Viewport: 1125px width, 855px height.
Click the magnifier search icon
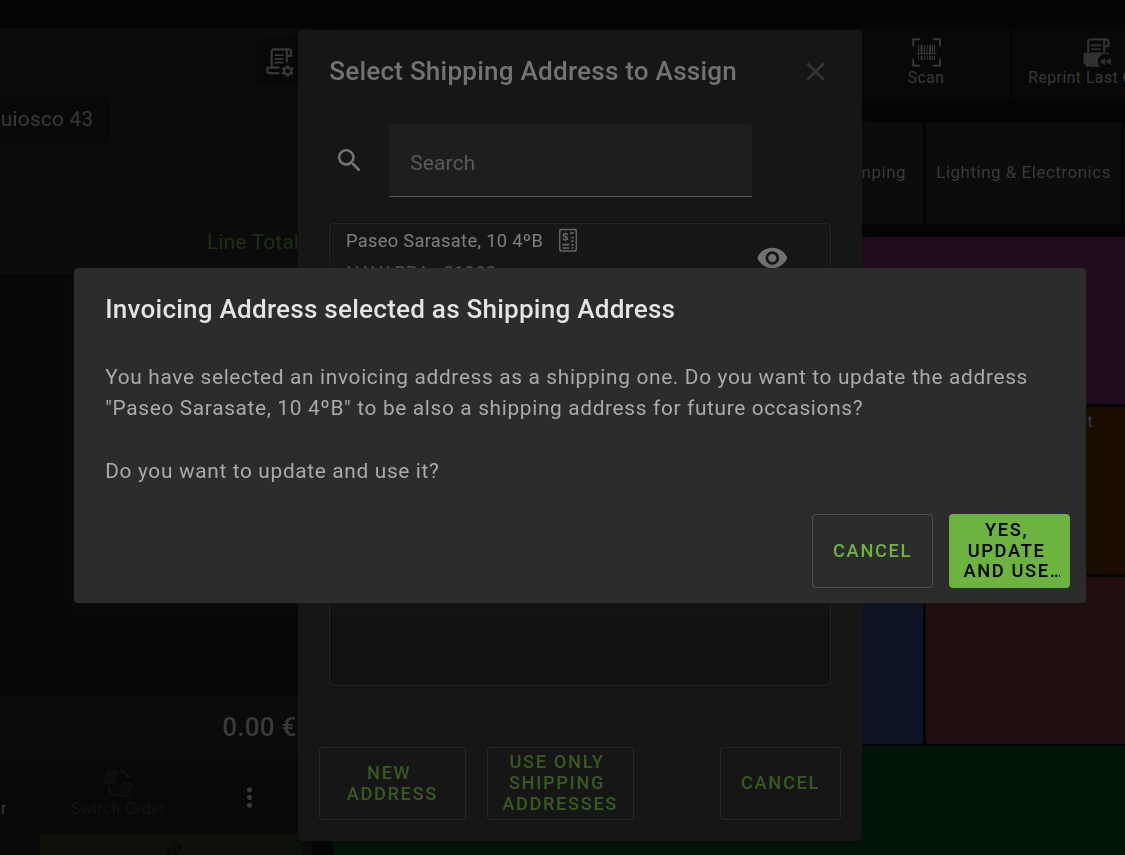coord(349,160)
